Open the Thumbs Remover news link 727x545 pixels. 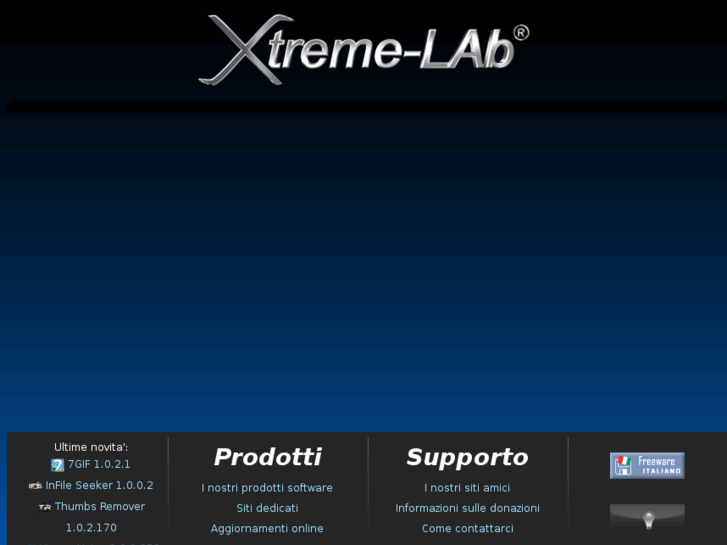(x=100, y=507)
